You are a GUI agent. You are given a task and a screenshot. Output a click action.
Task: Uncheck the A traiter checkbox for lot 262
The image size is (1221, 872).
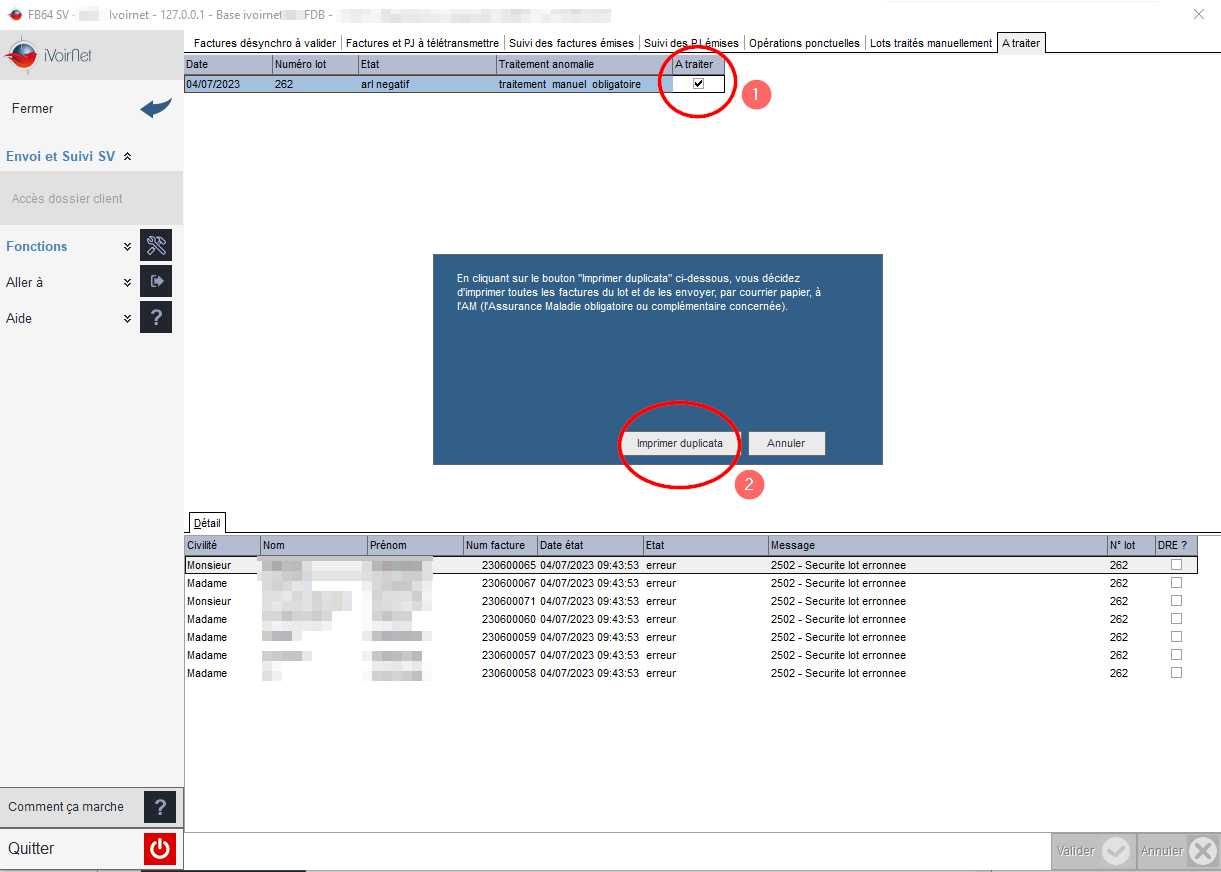(698, 84)
